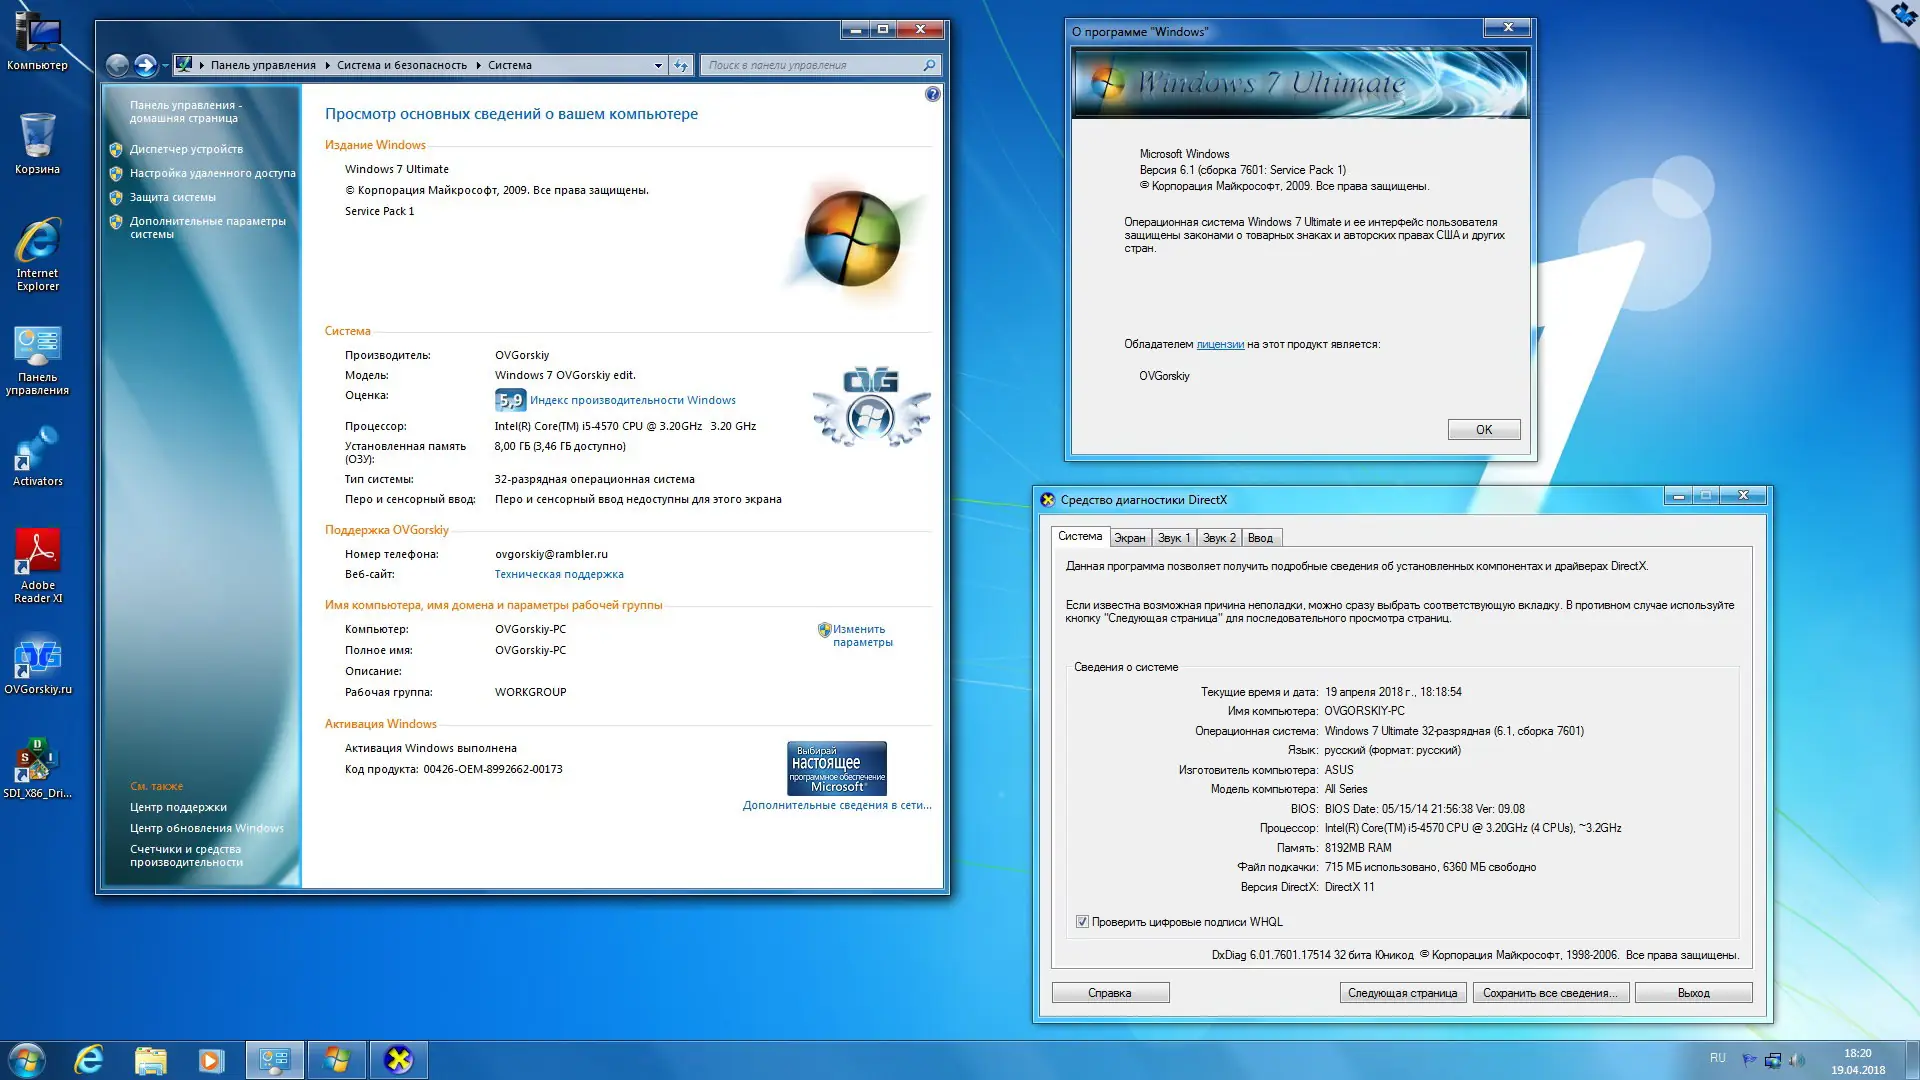This screenshot has width=1920, height=1080.
Task: Toggle the WHQL digital signatures checkbox
Action: (x=1082, y=922)
